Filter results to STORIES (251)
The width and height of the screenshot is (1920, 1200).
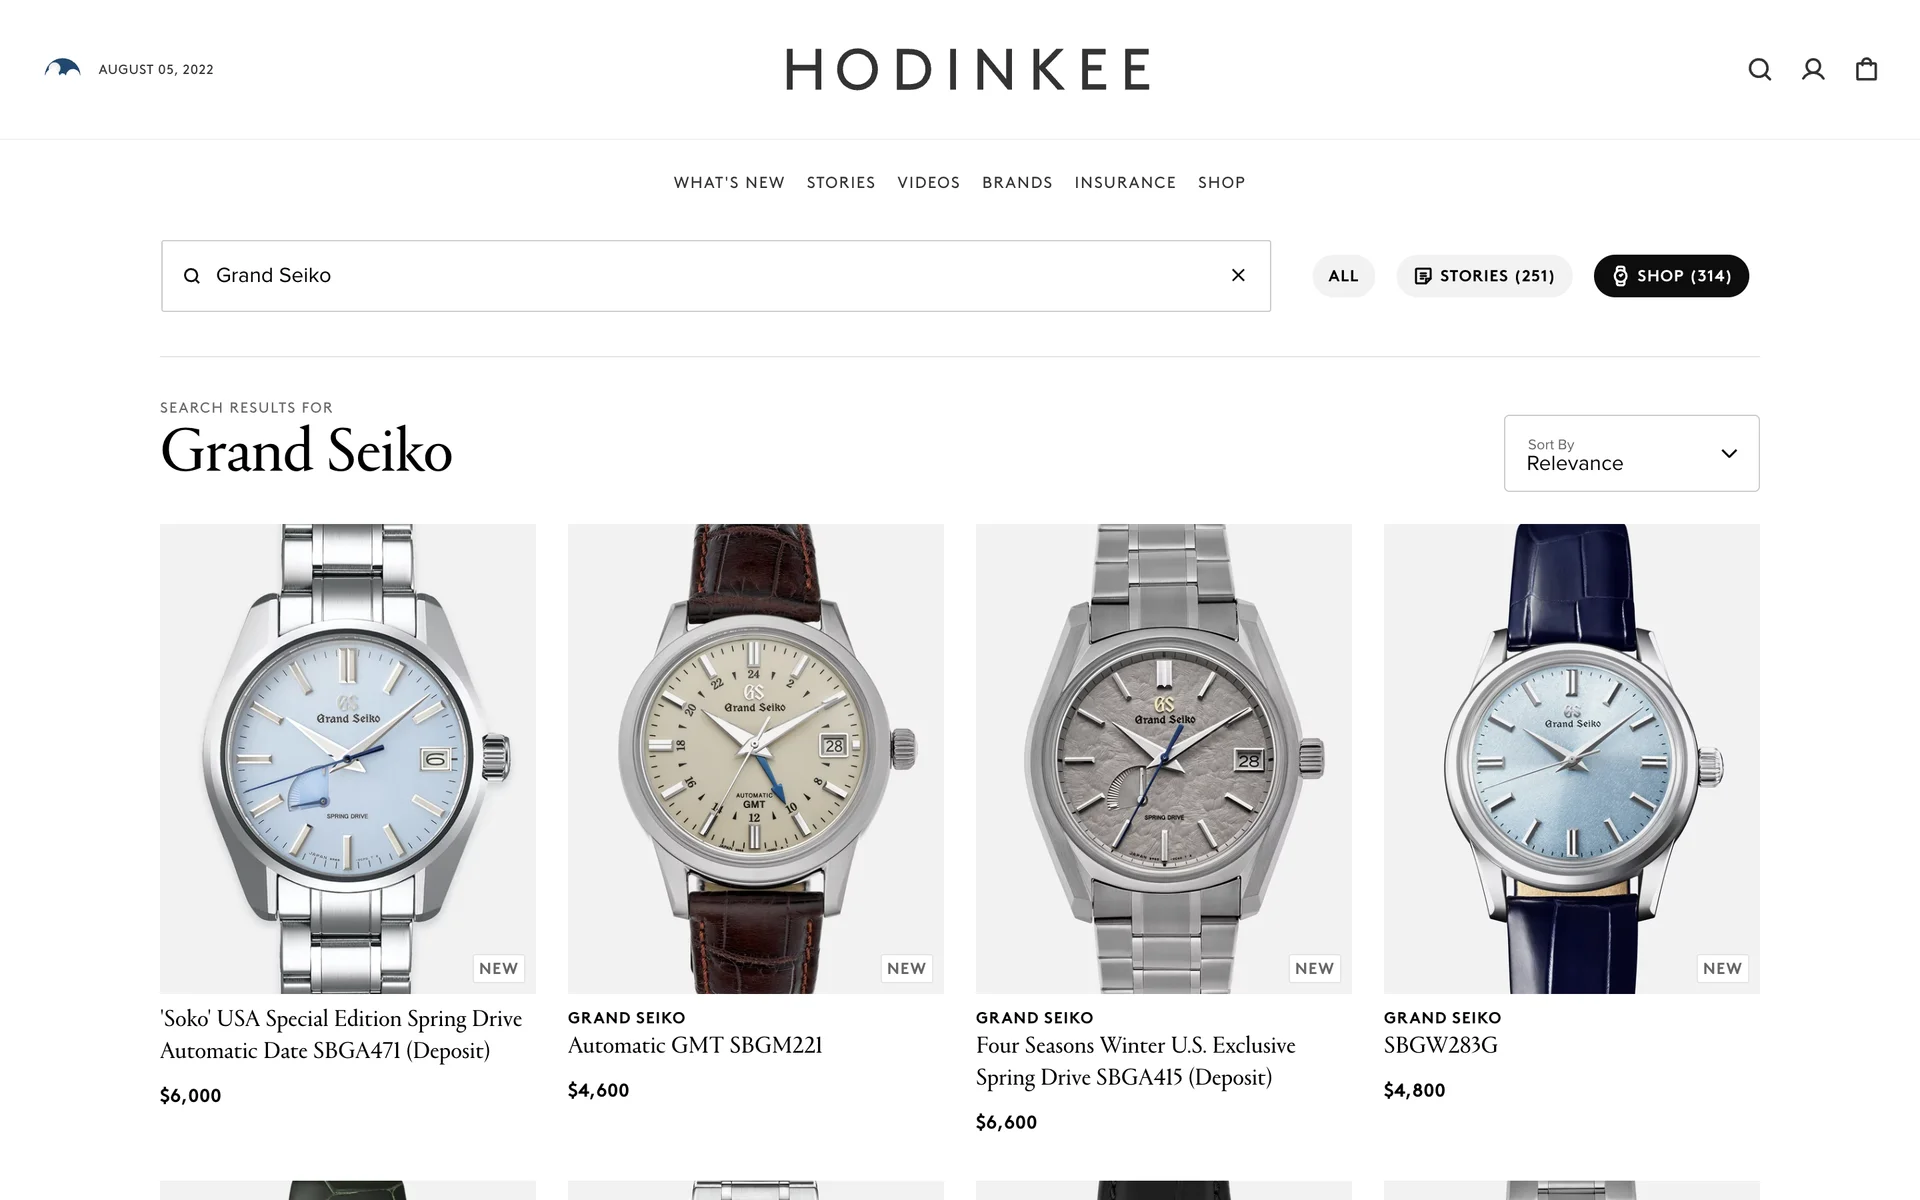(x=1484, y=276)
